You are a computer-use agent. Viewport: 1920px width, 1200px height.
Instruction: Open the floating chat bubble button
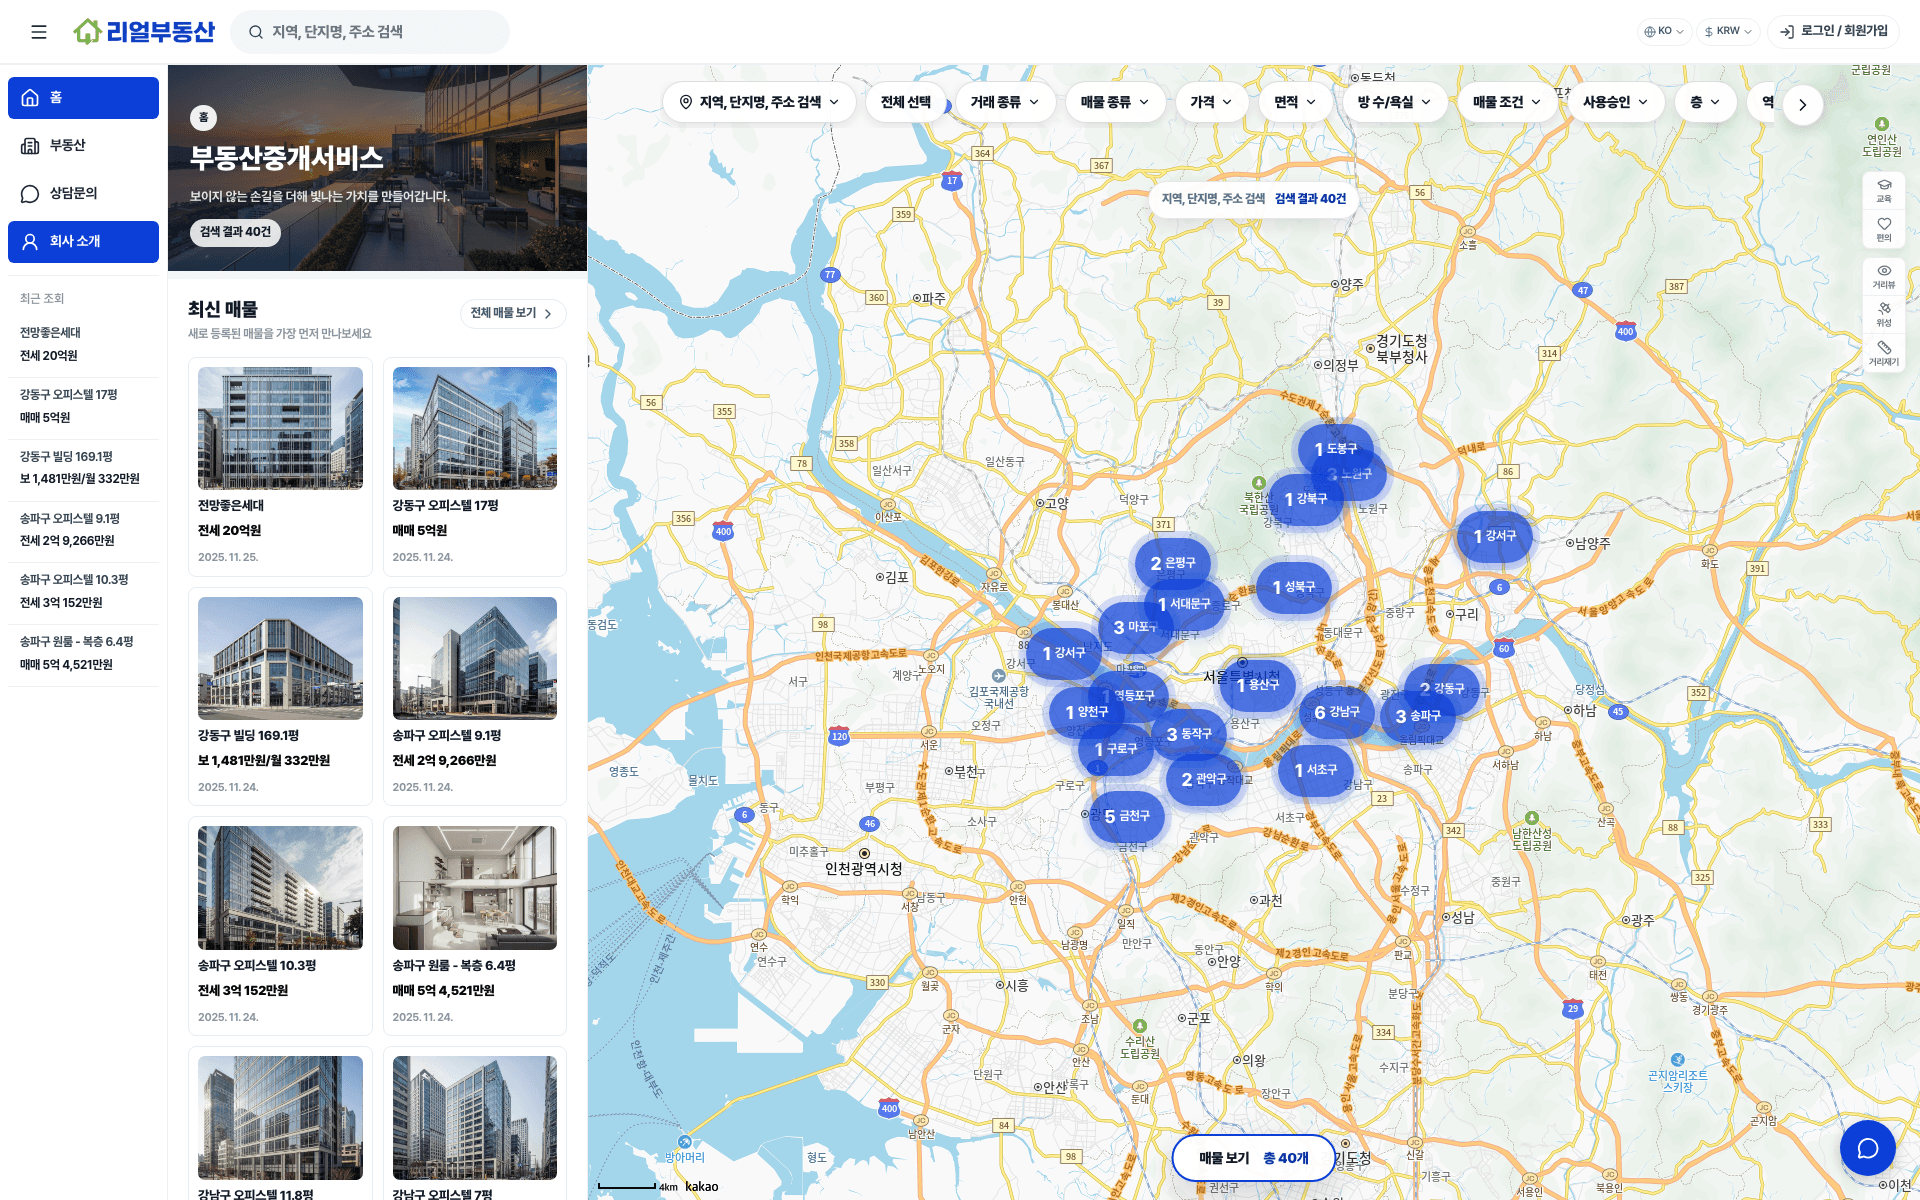pyautogui.click(x=1867, y=1148)
